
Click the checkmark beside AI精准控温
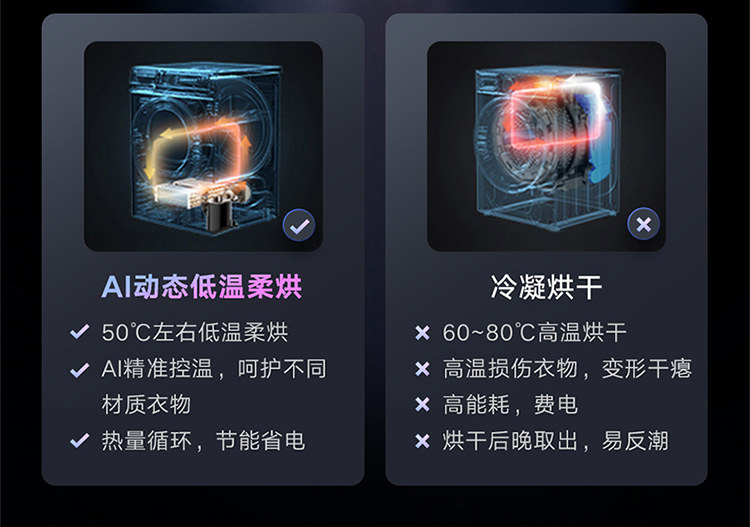coord(79,370)
